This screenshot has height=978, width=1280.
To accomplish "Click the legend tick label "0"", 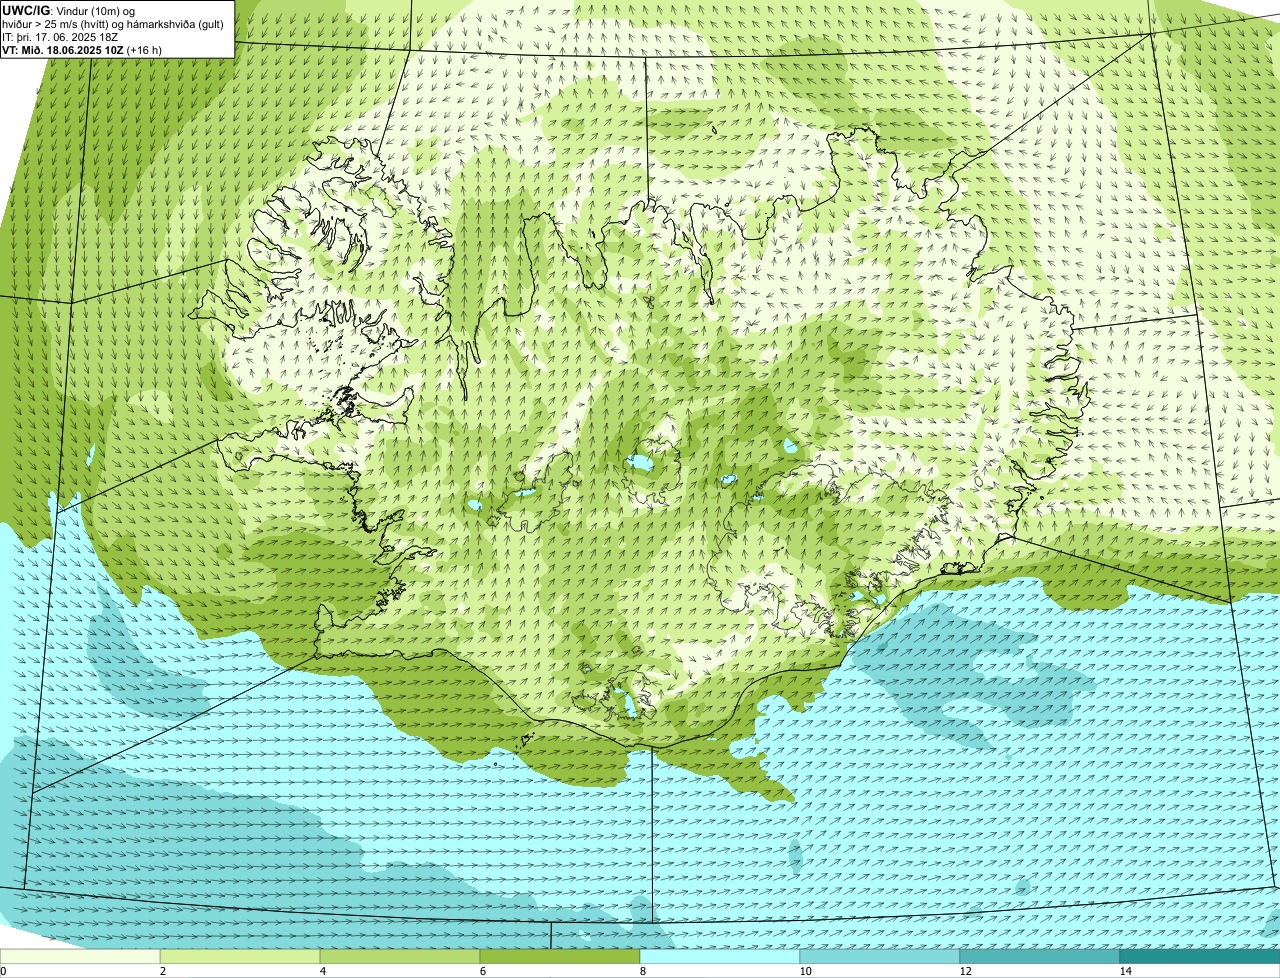I will 3,971.
